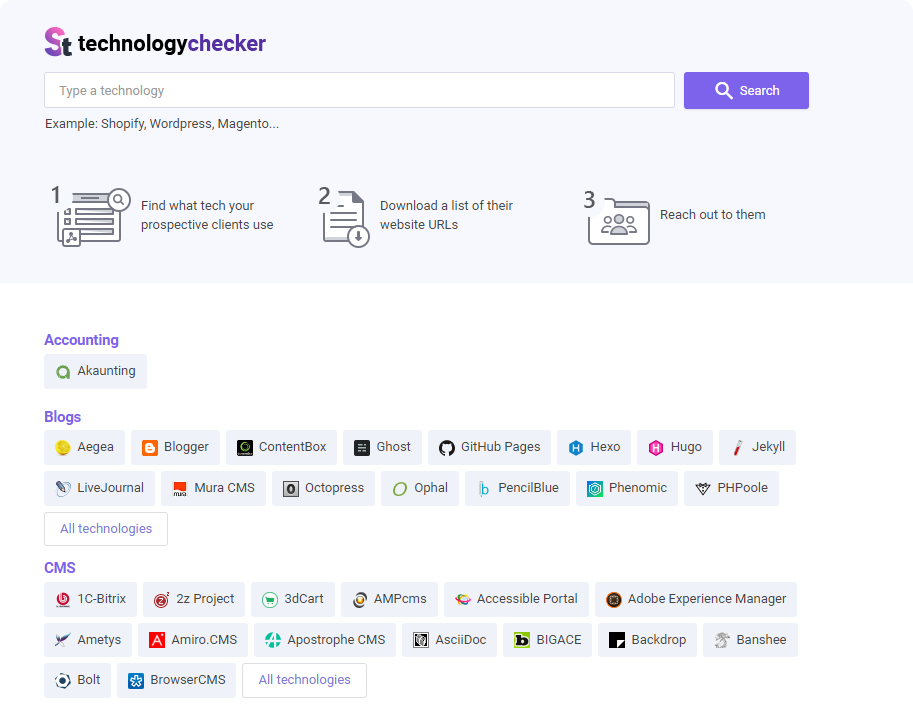This screenshot has width=913, height=708.
Task: Click the Phenomic logo icon
Action: click(x=594, y=488)
